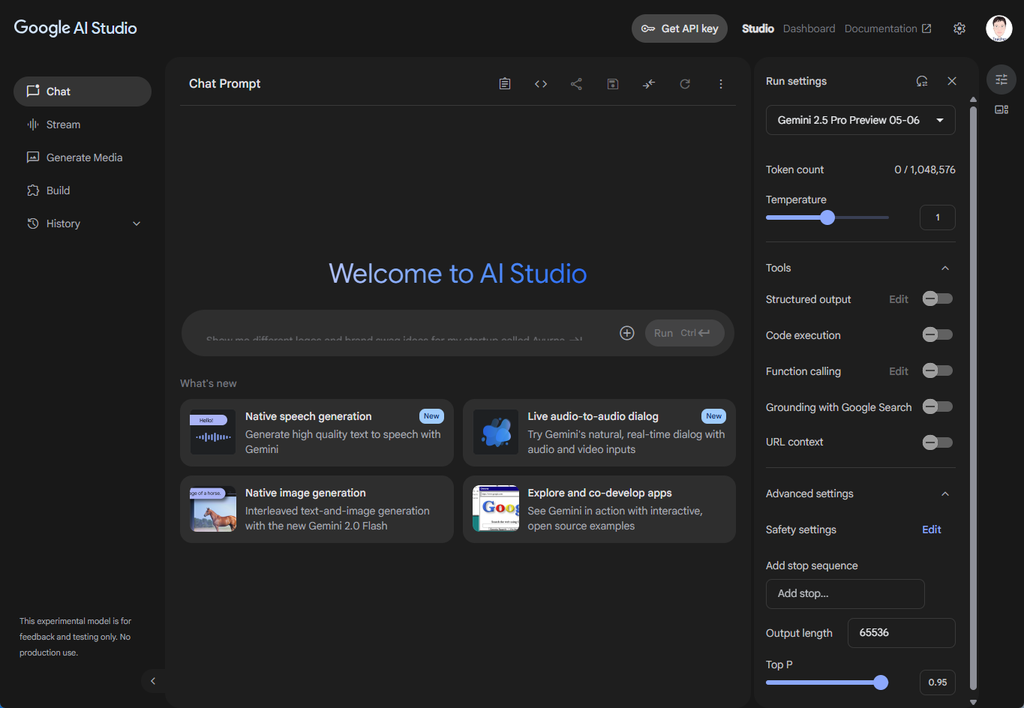Click the reset run settings icon
The width and height of the screenshot is (1024, 708).
922,81
